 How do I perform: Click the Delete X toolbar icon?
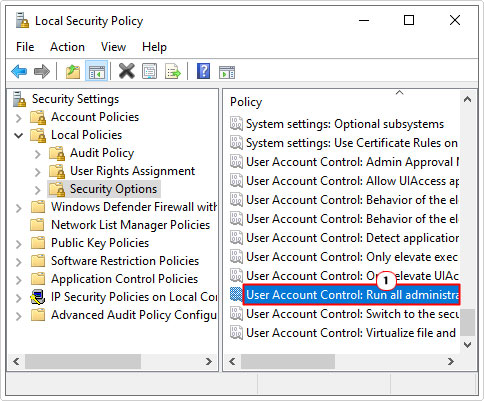pos(127,71)
